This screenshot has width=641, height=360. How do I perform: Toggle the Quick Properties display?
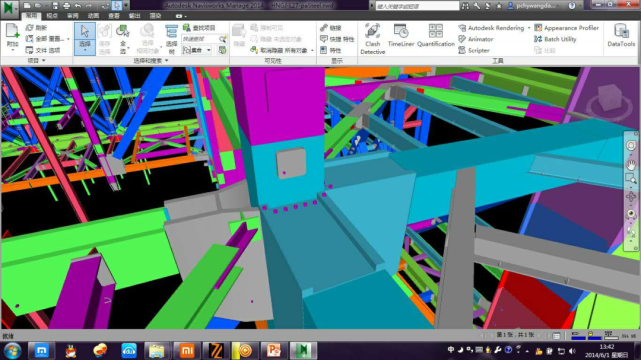tap(337, 39)
